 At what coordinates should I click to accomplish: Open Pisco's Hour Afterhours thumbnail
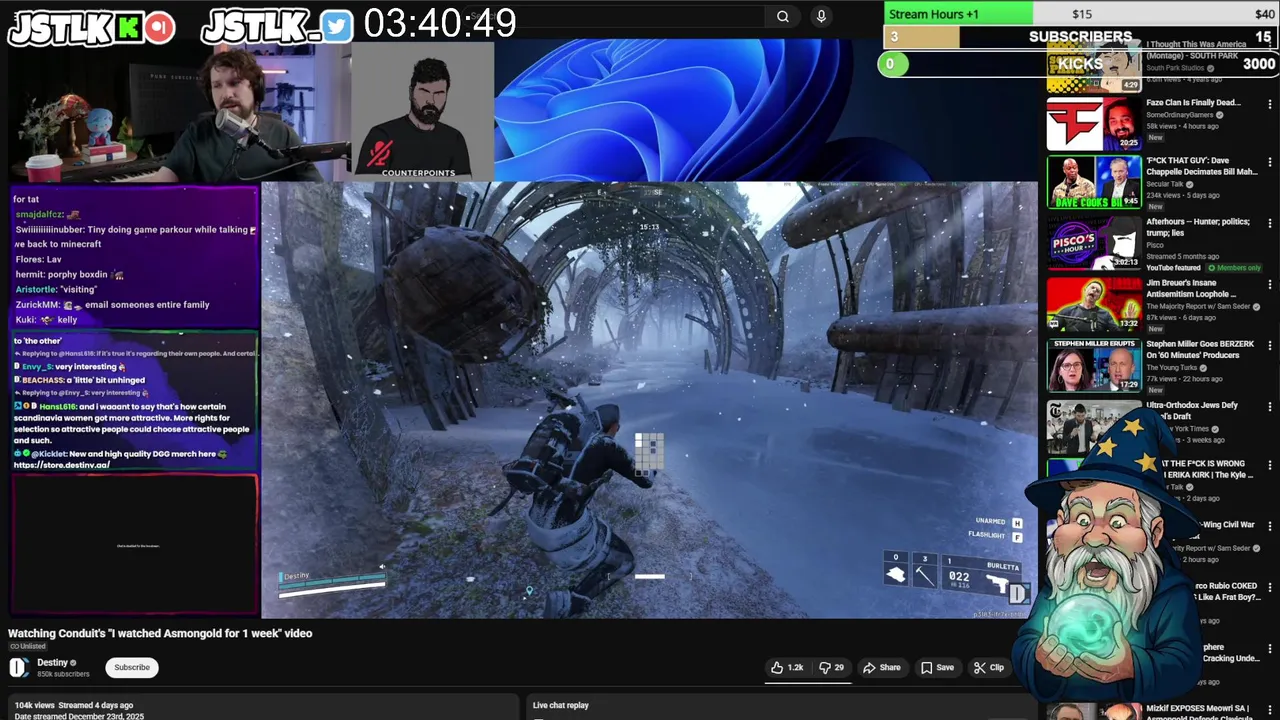point(1094,243)
